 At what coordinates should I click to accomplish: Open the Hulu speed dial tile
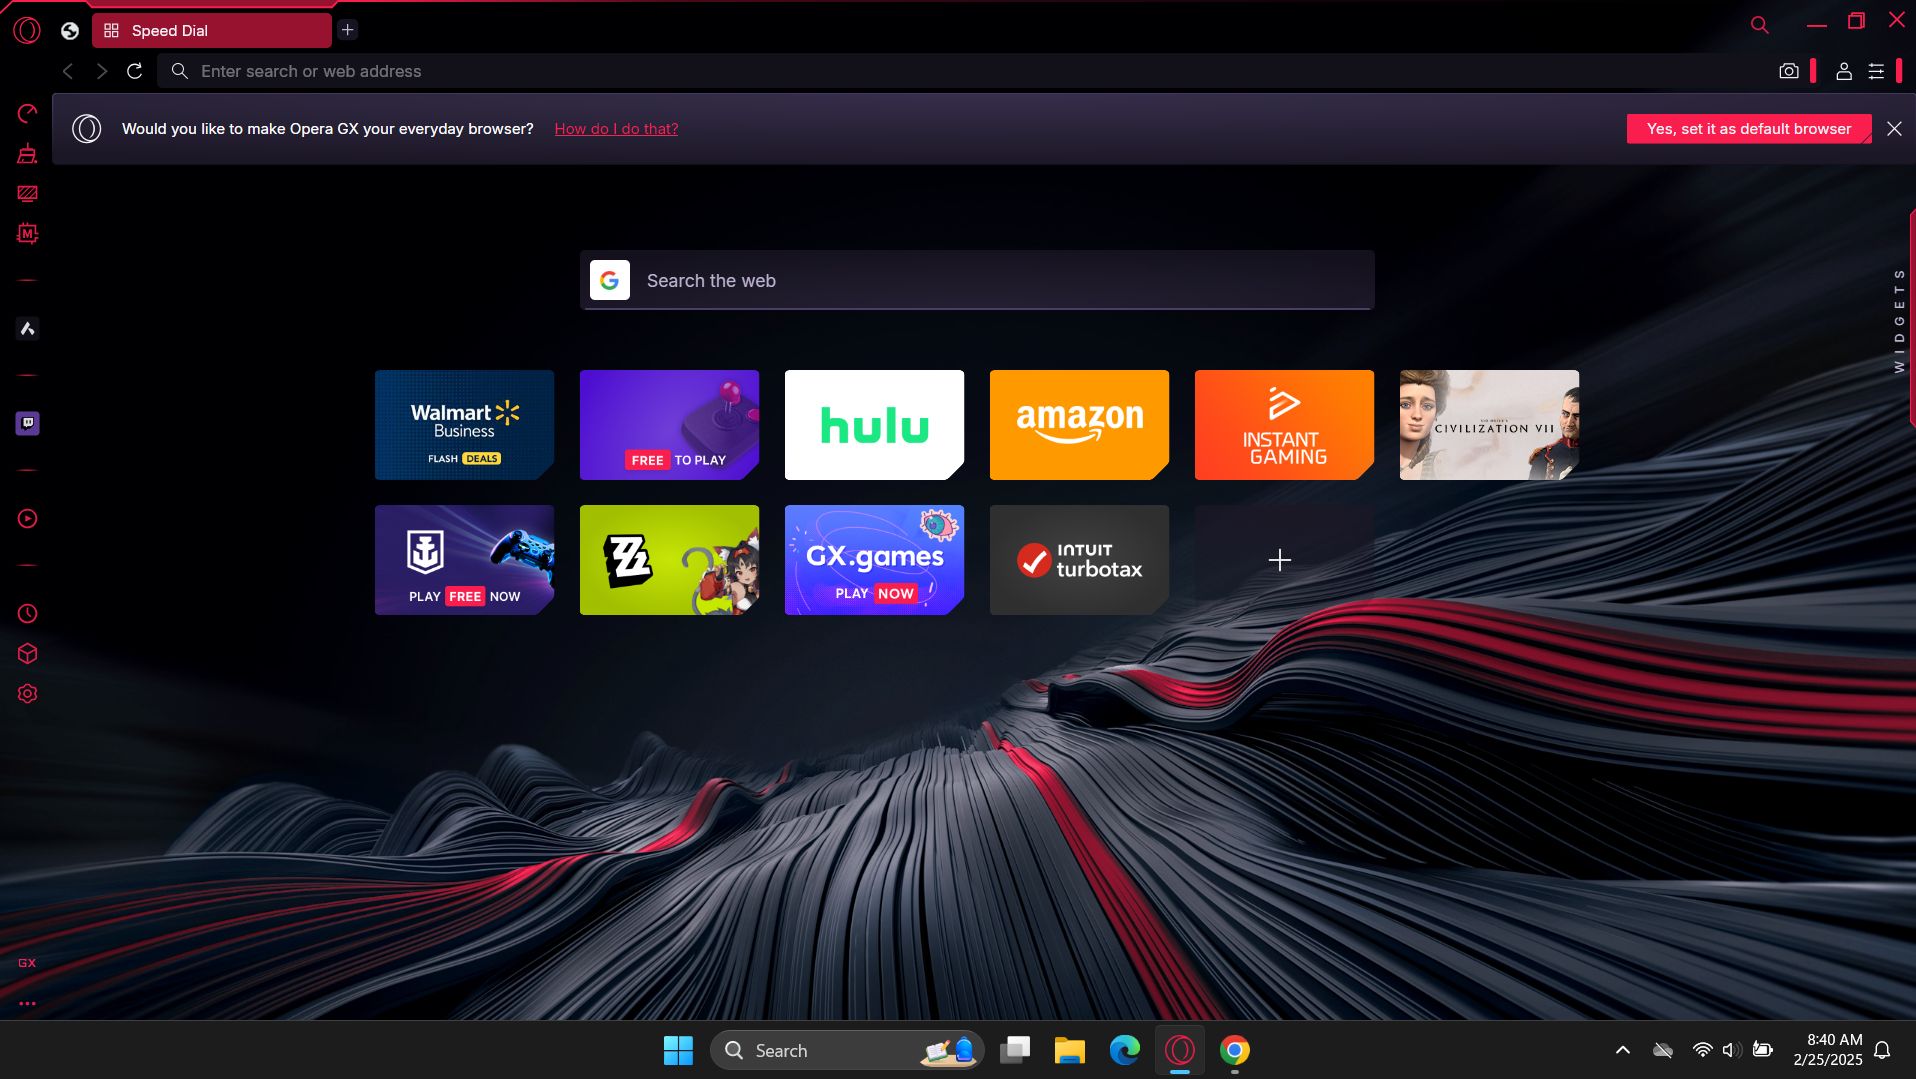point(874,425)
